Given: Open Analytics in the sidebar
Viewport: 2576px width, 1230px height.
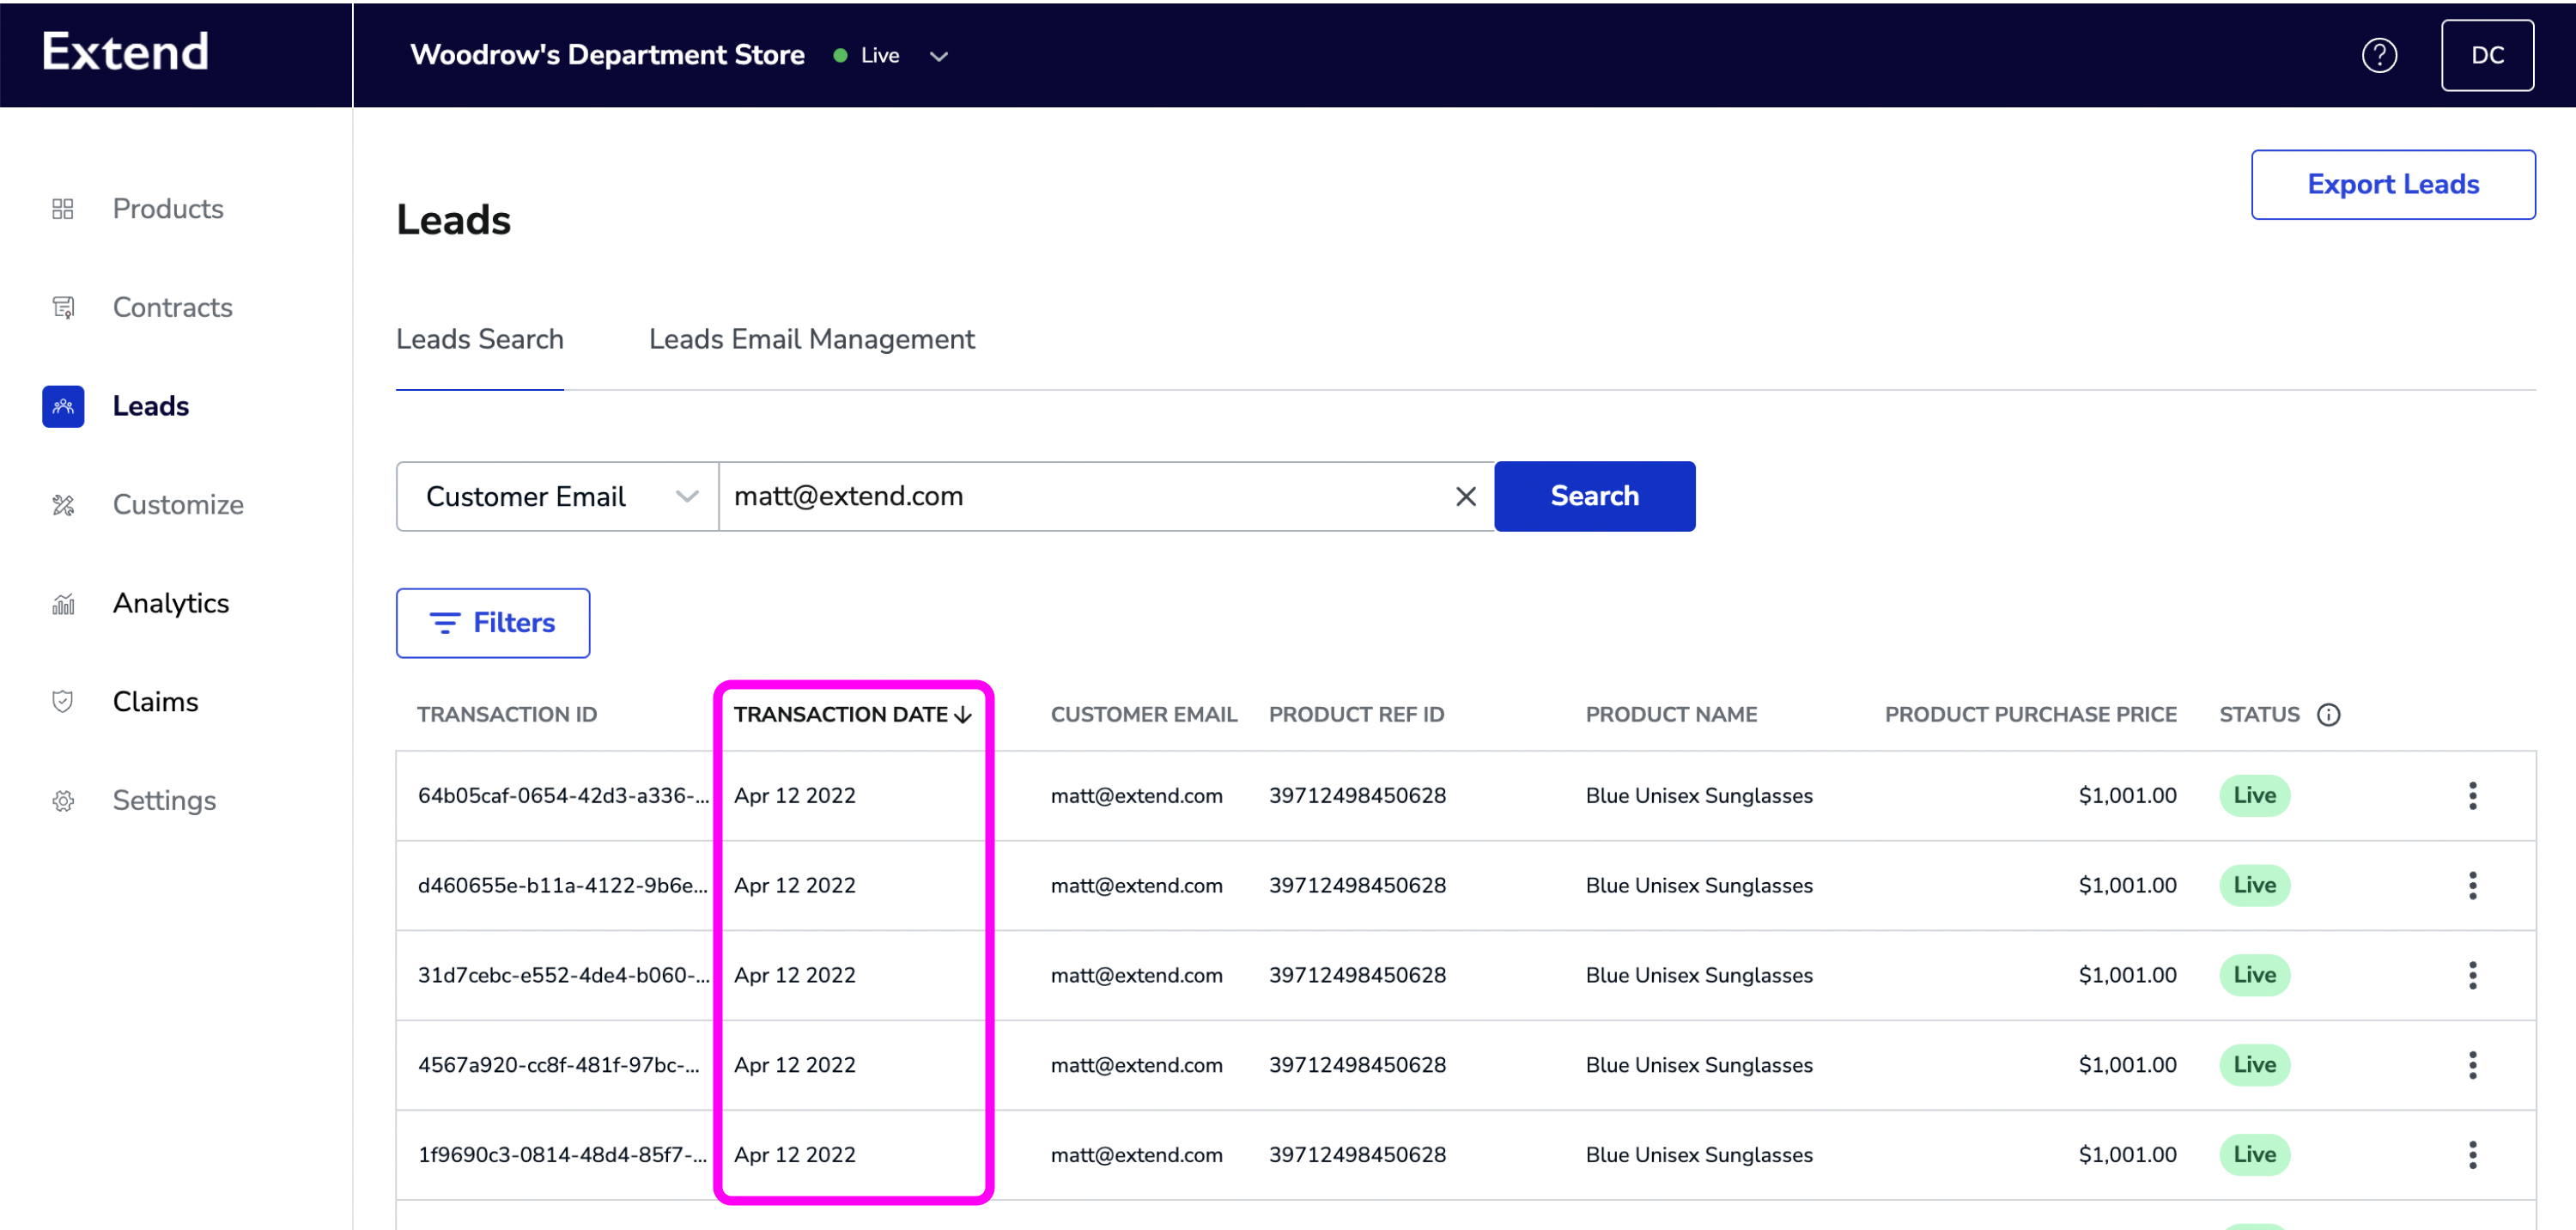Looking at the screenshot, I should click(x=171, y=603).
